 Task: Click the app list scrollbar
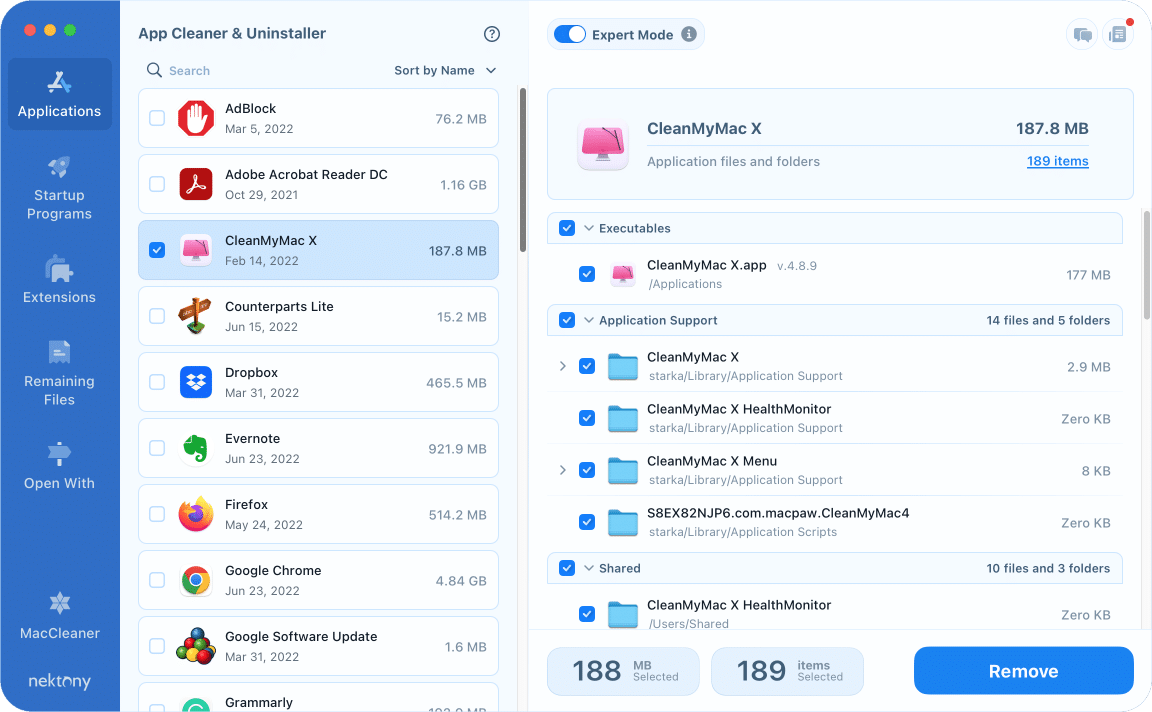523,170
